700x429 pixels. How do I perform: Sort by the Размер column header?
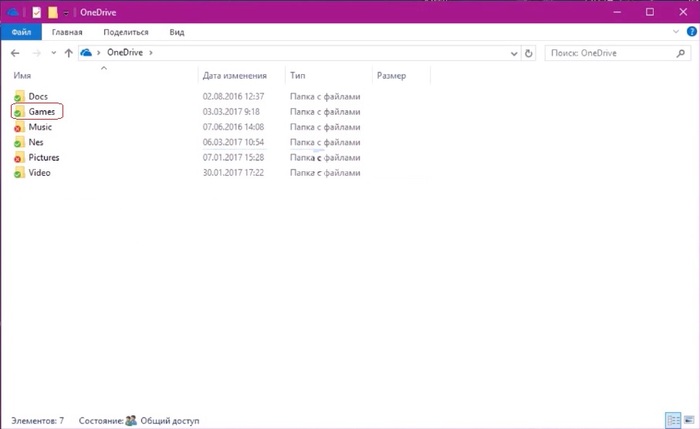[x=392, y=75]
